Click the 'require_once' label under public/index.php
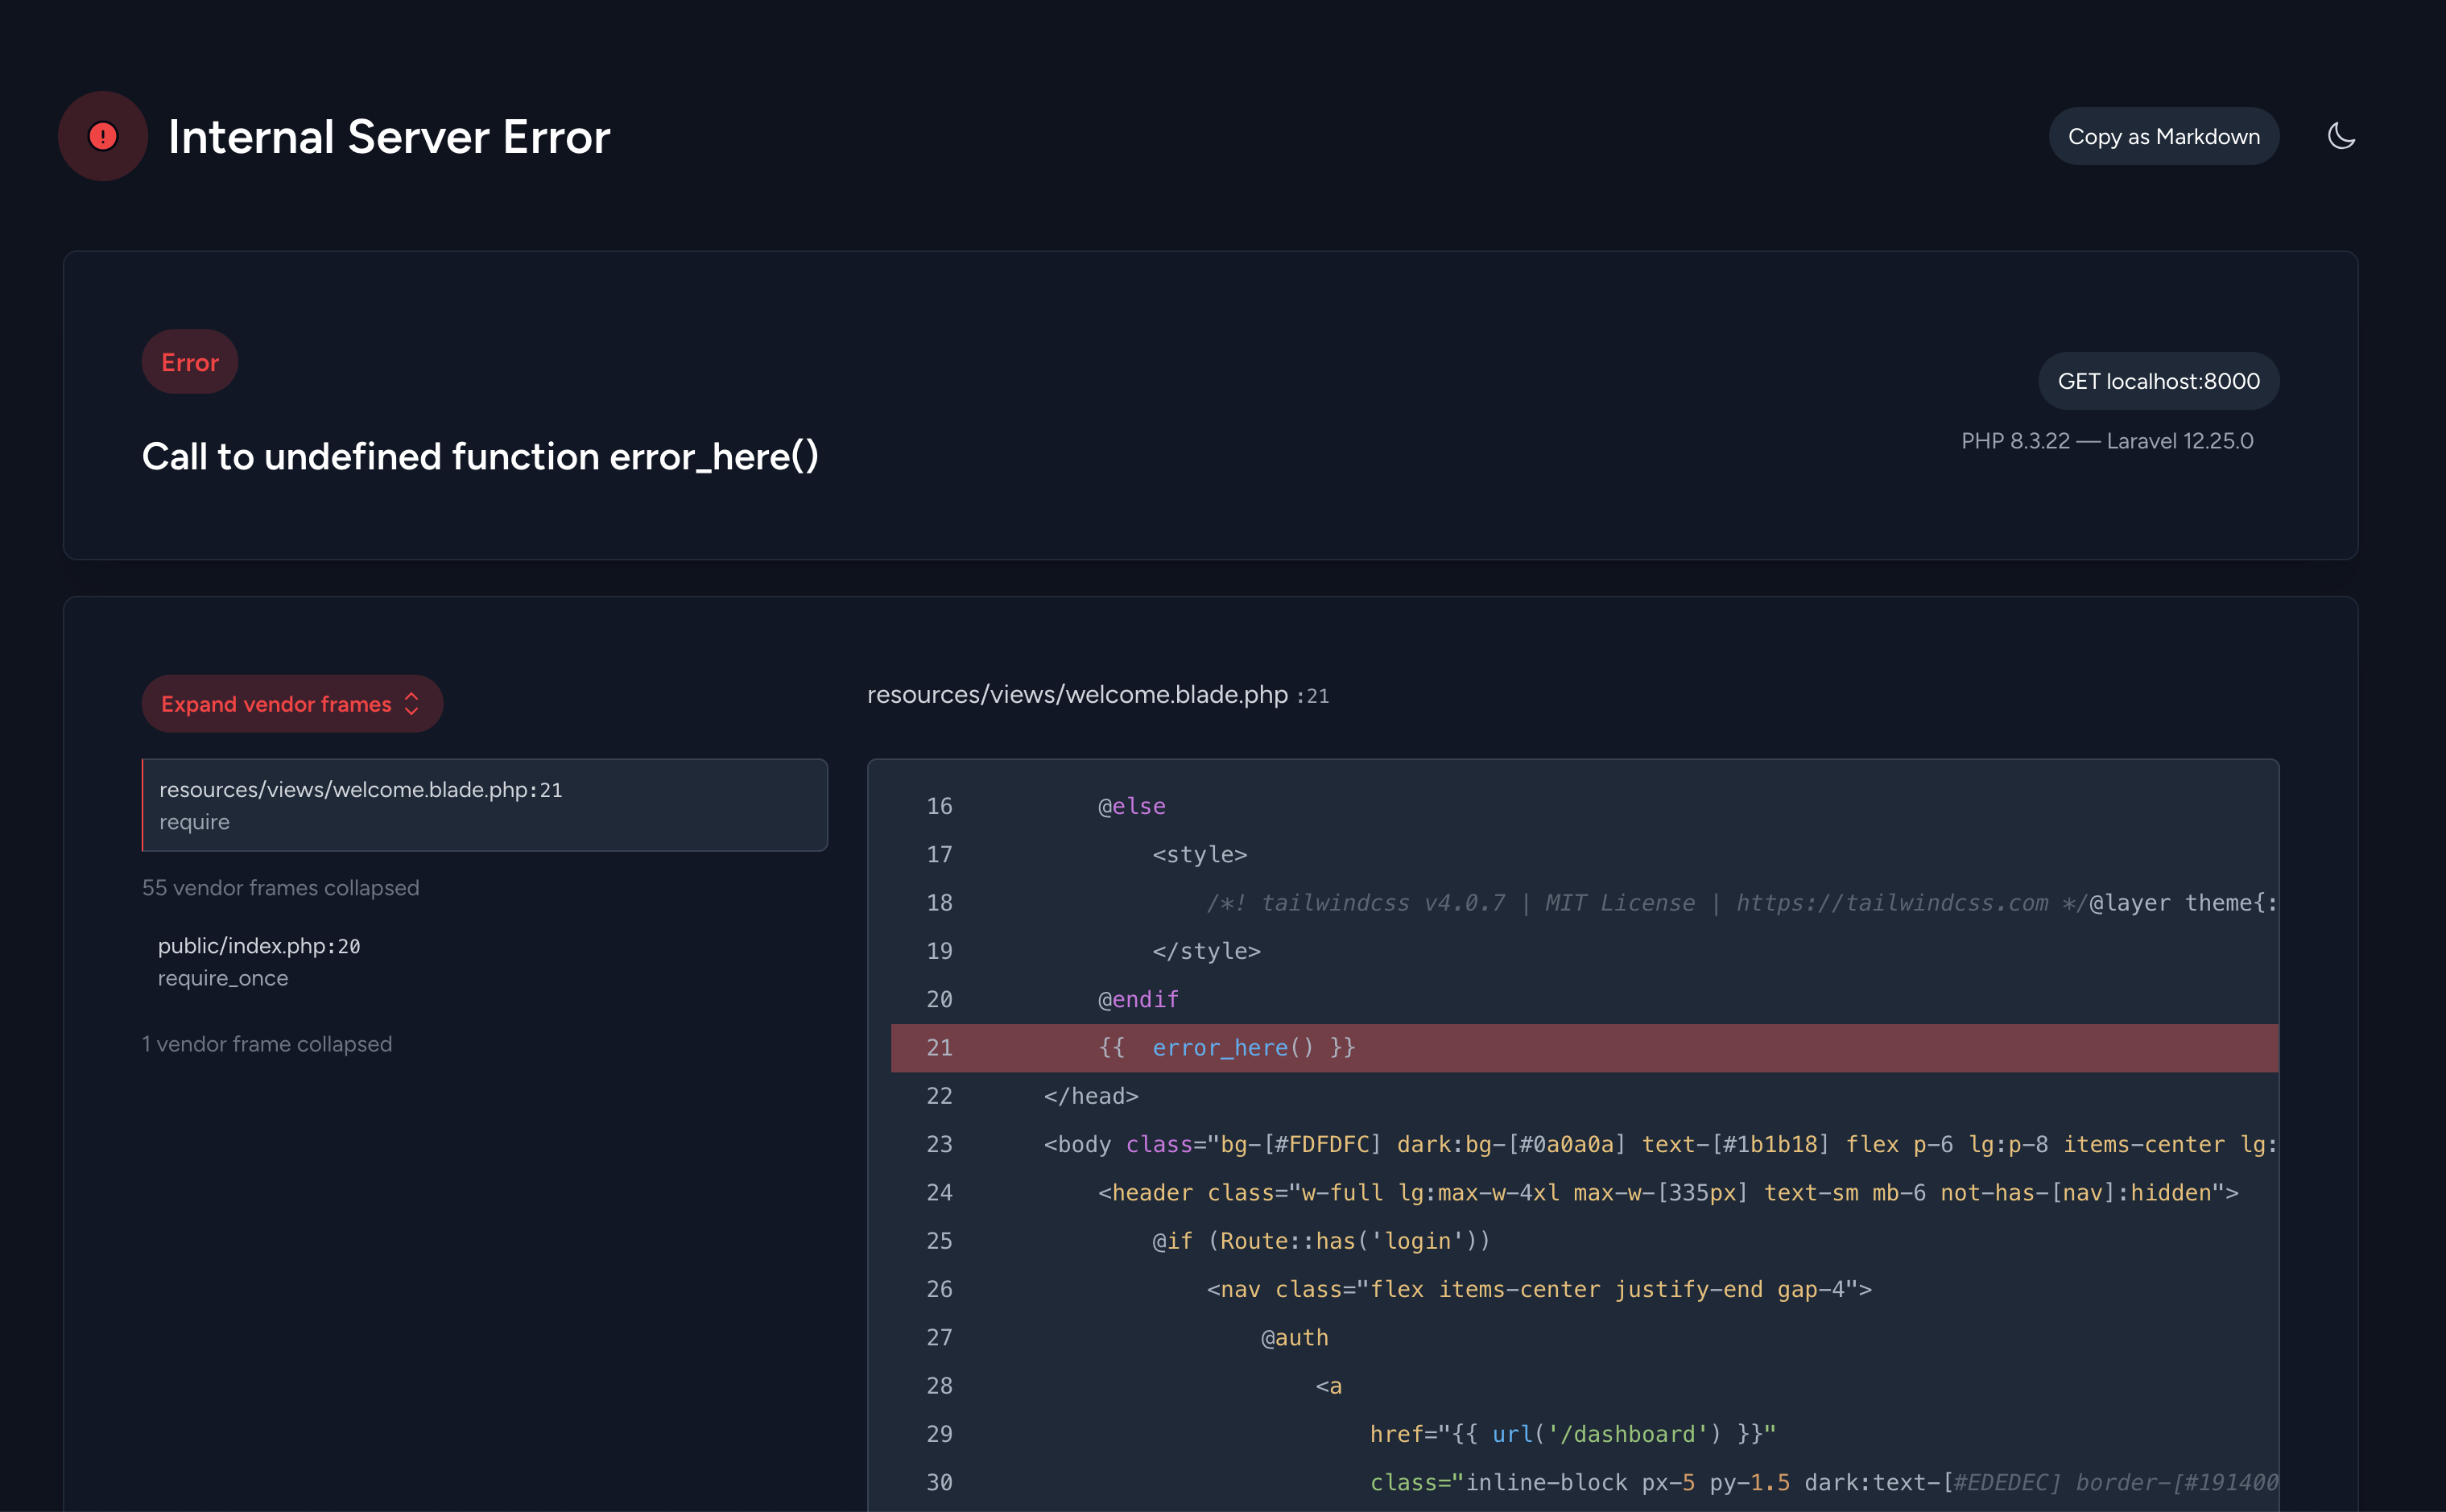 tap(223, 978)
